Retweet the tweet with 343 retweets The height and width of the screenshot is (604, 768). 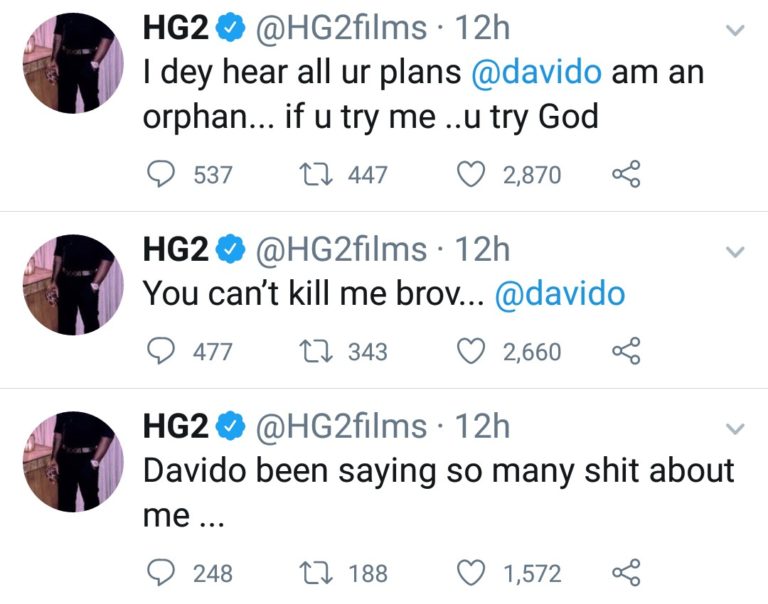[x=316, y=352]
